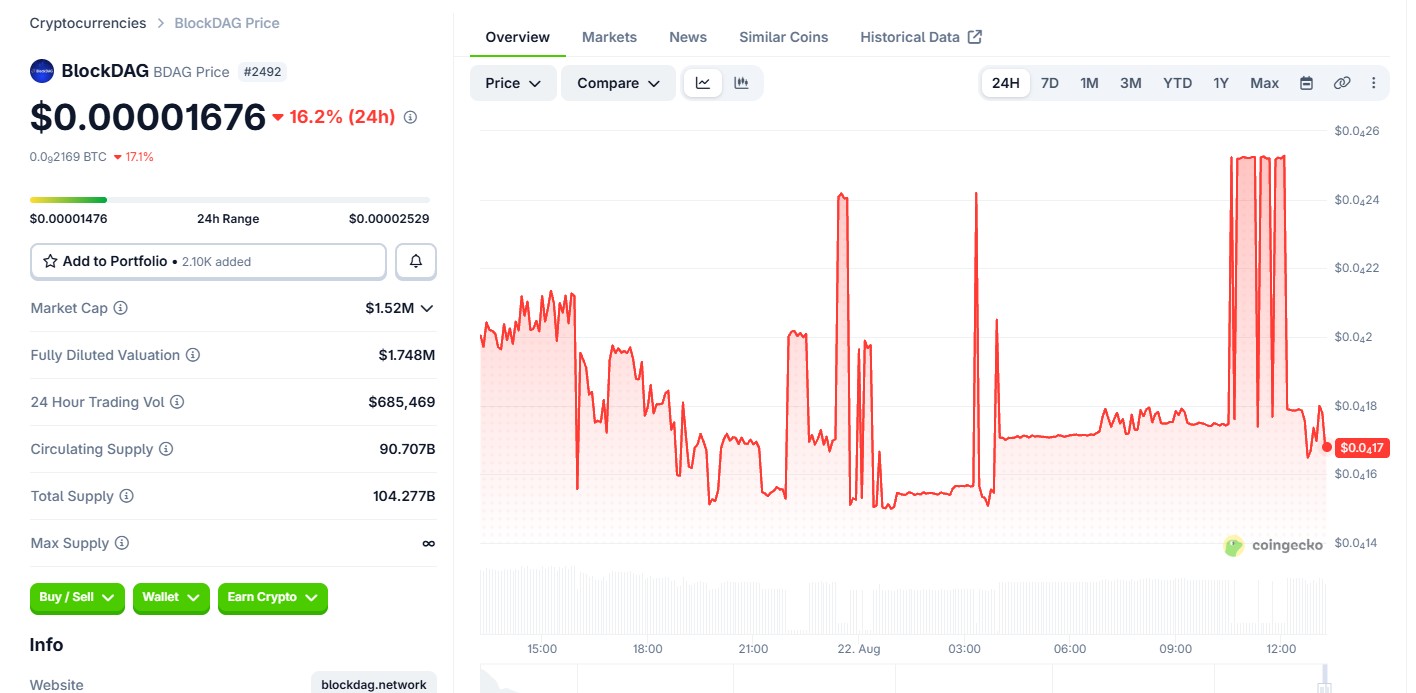Click external link icon beside Historical Data

coord(975,37)
